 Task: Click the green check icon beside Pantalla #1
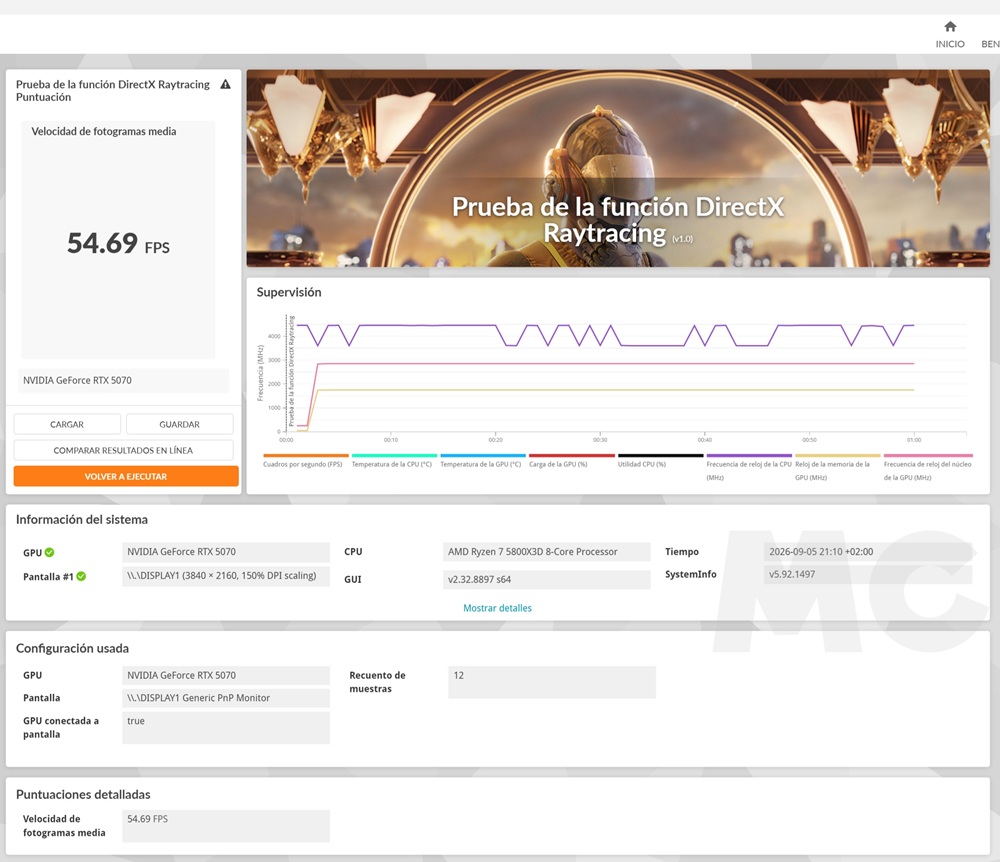point(81,576)
